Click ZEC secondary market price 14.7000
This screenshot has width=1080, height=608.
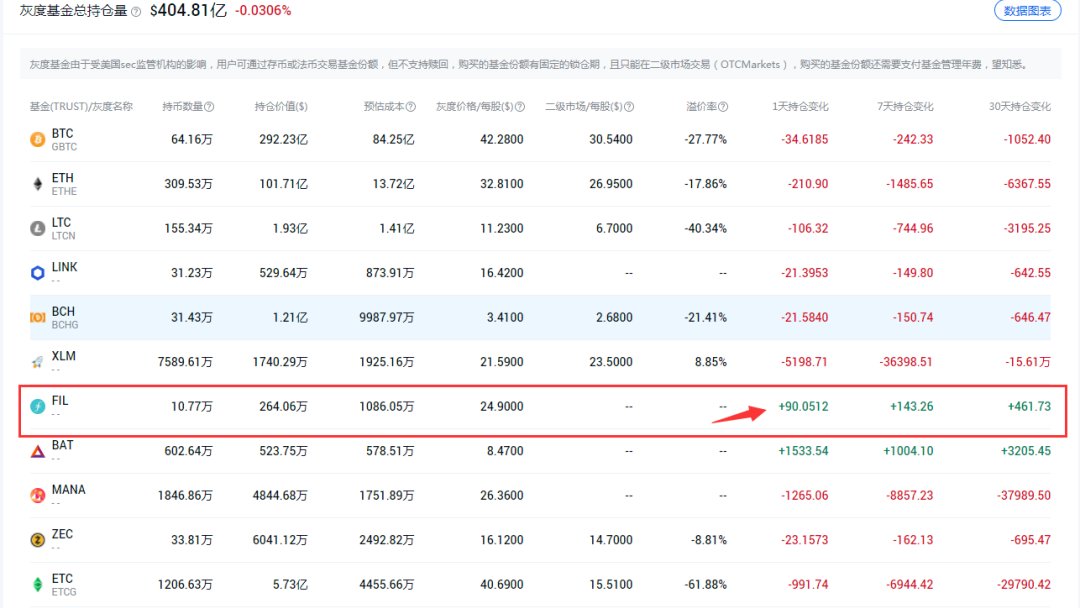(610, 541)
